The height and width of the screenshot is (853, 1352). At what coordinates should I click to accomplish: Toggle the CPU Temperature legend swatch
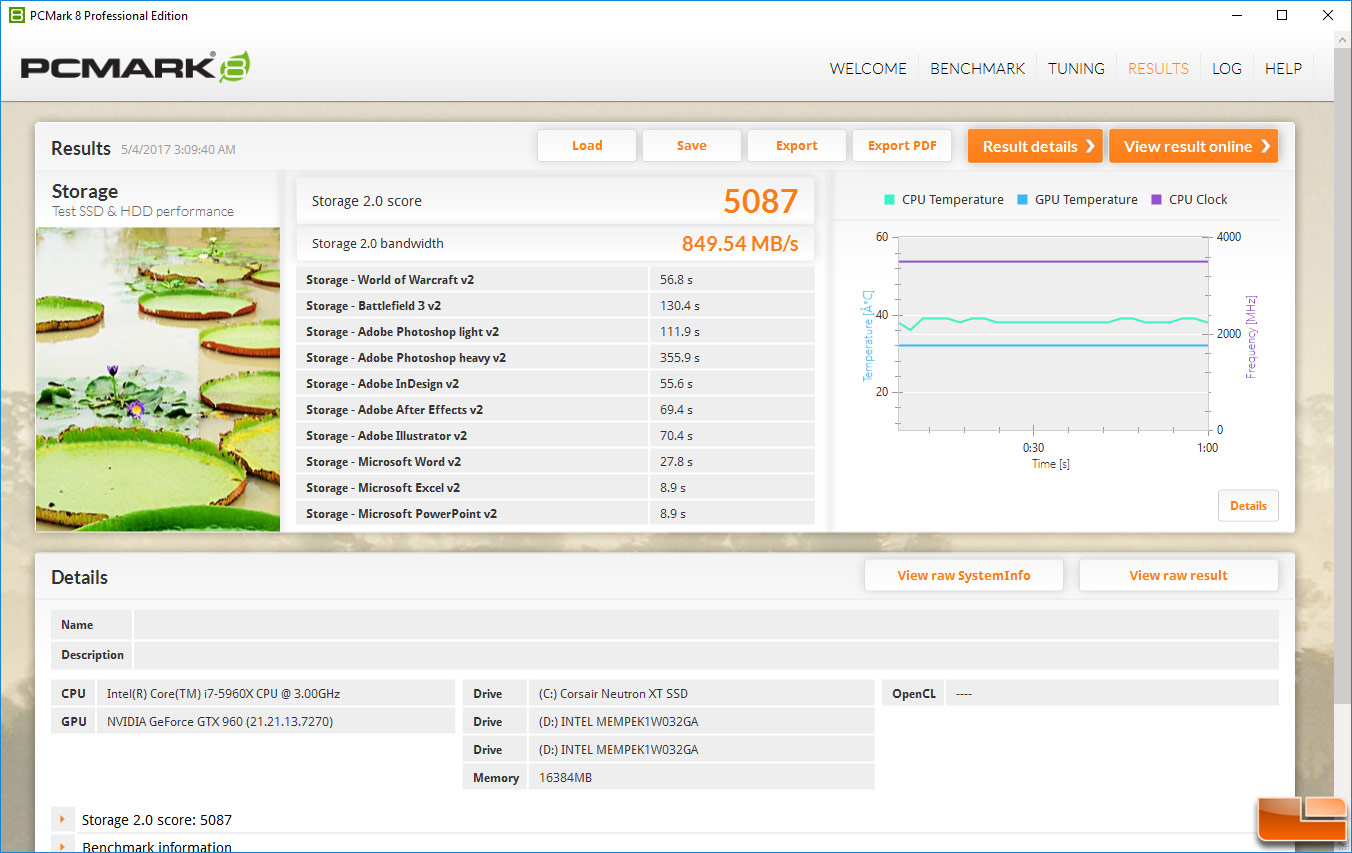889,199
